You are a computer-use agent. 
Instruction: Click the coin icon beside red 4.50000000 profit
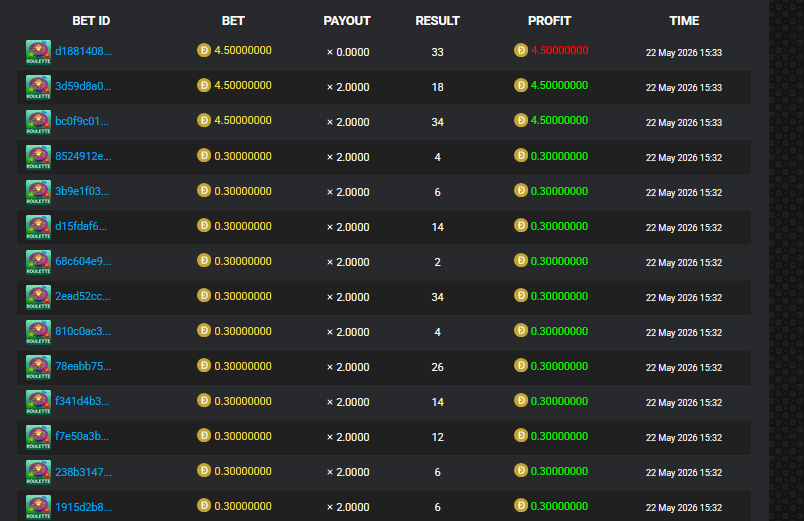(x=521, y=50)
